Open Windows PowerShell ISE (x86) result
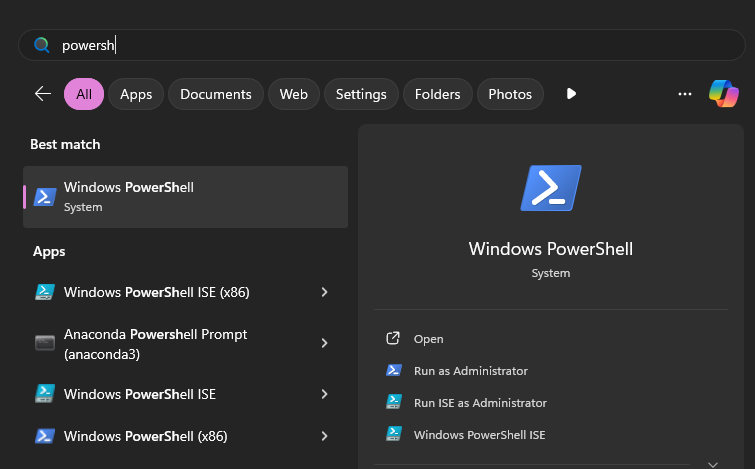 coord(185,292)
